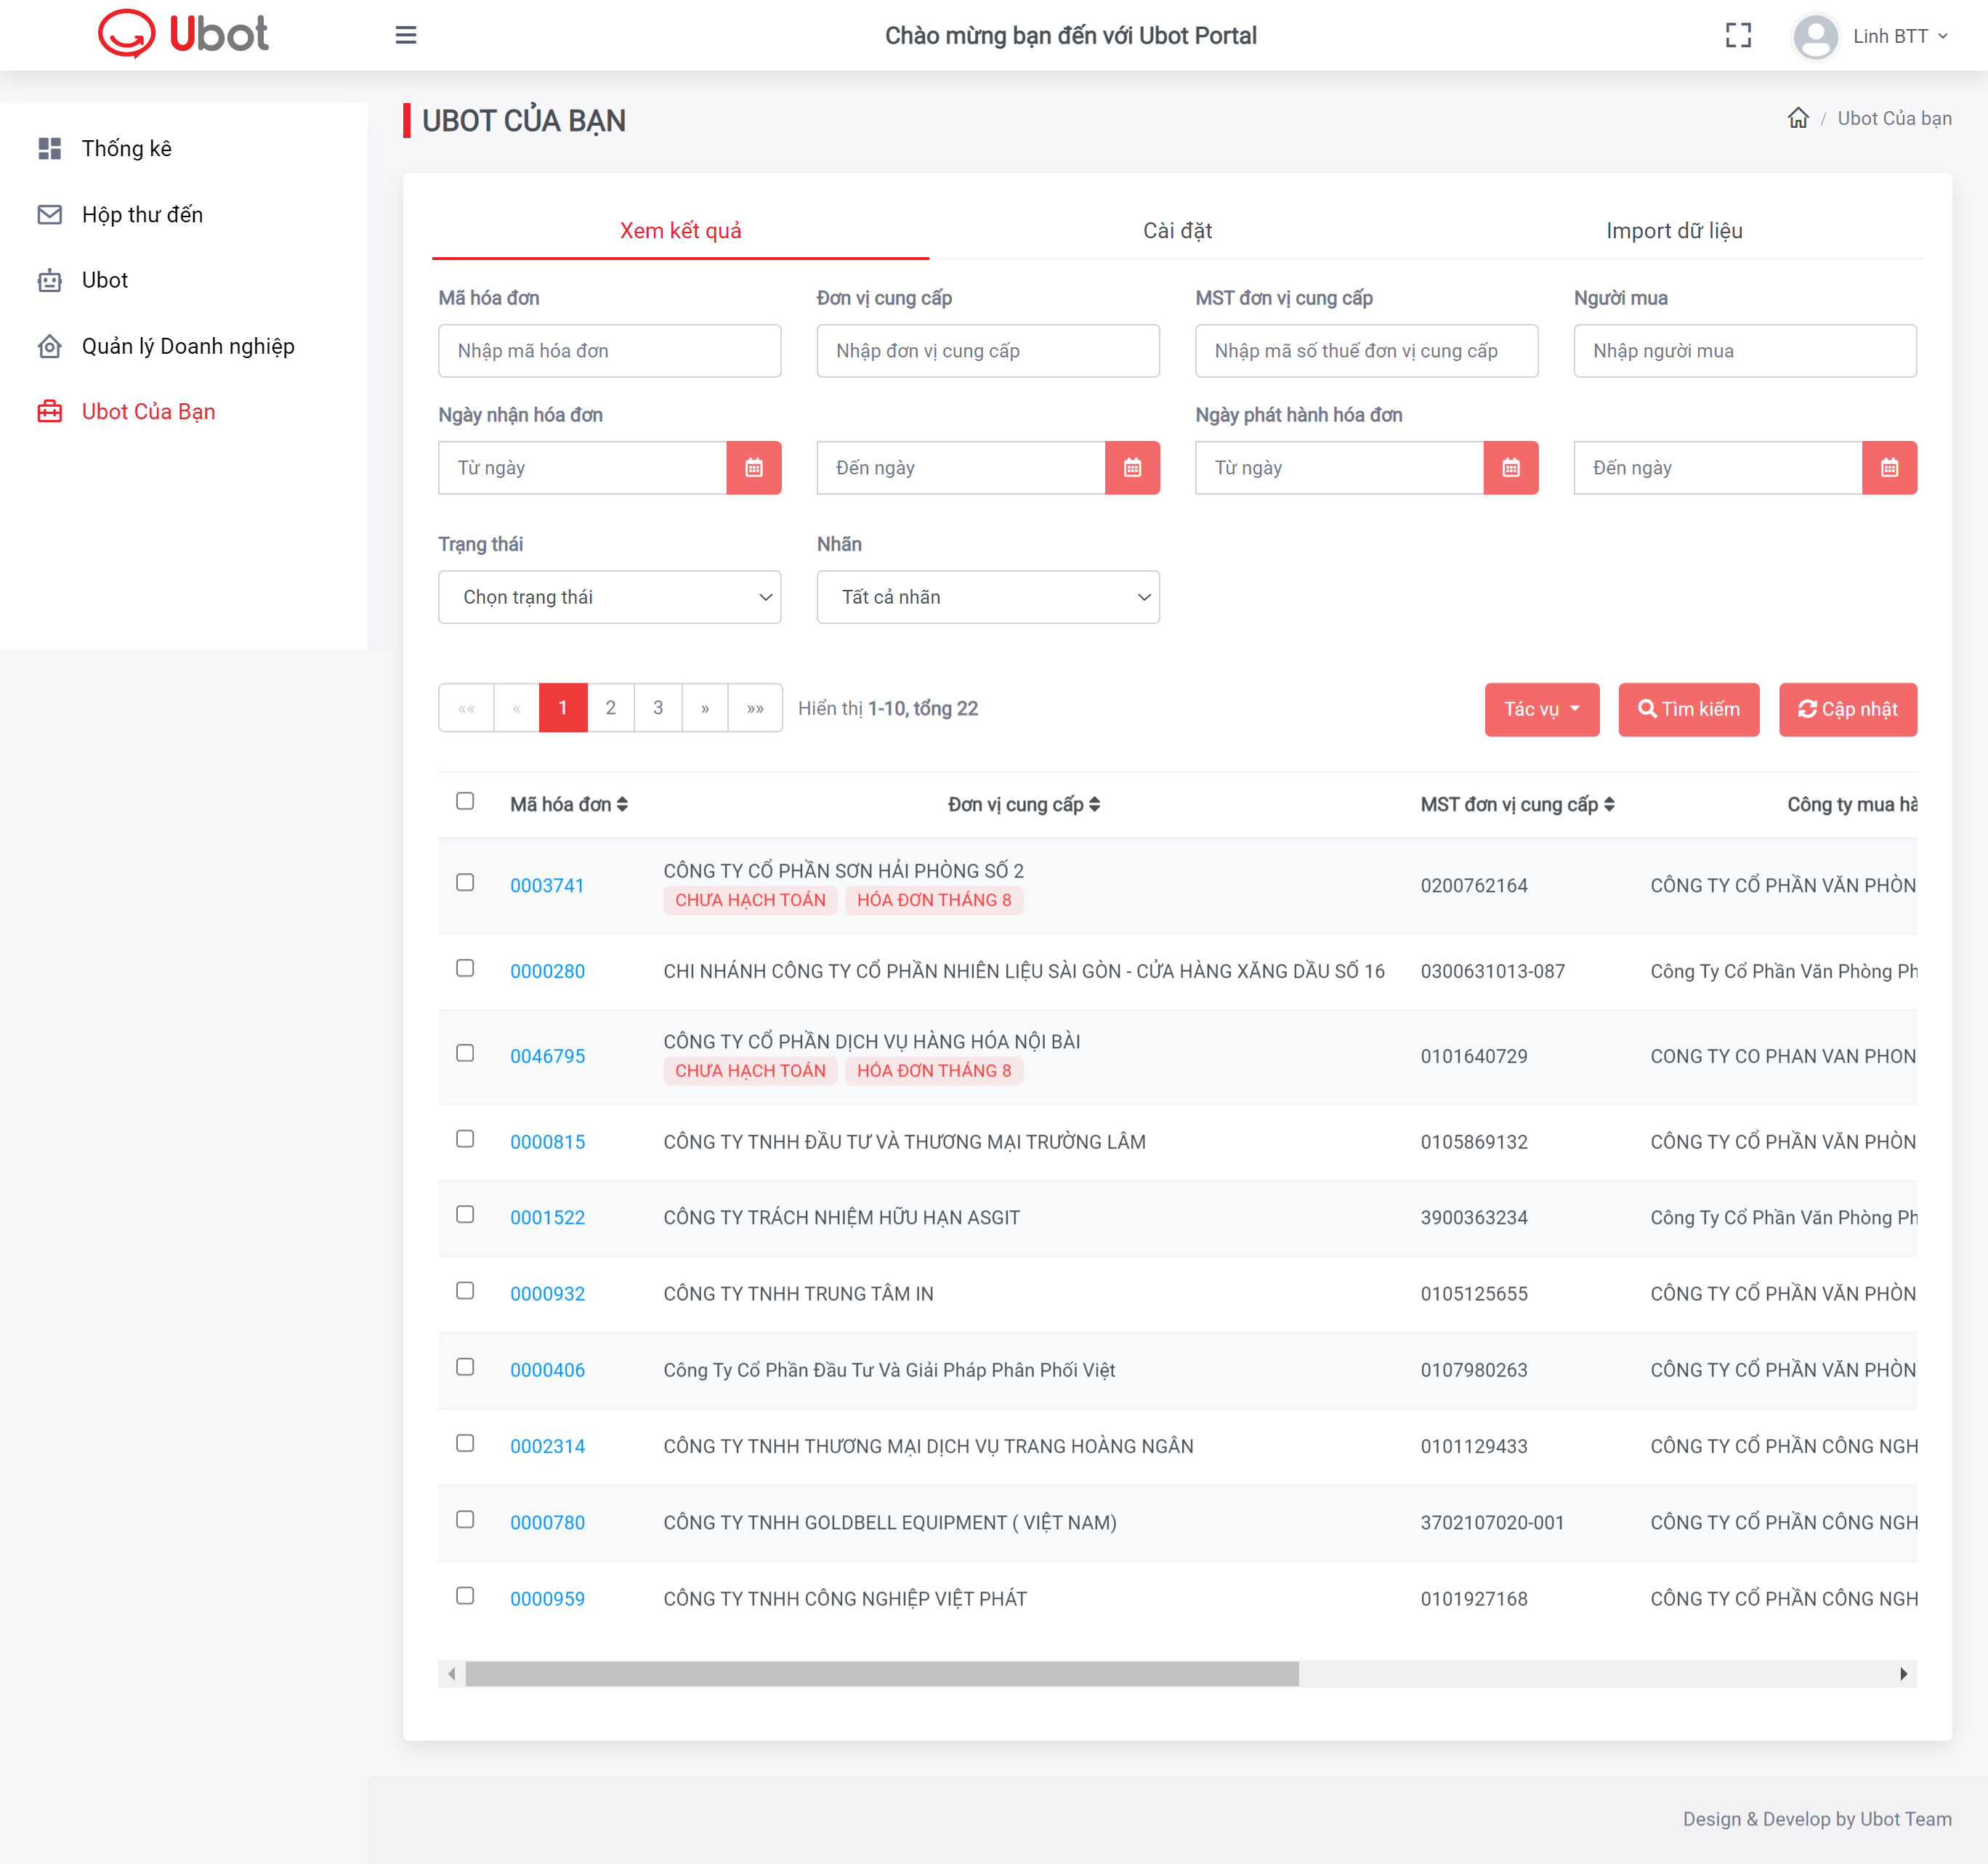Open the Tất cả nhãn dropdown
1988x1864 pixels.
point(988,597)
